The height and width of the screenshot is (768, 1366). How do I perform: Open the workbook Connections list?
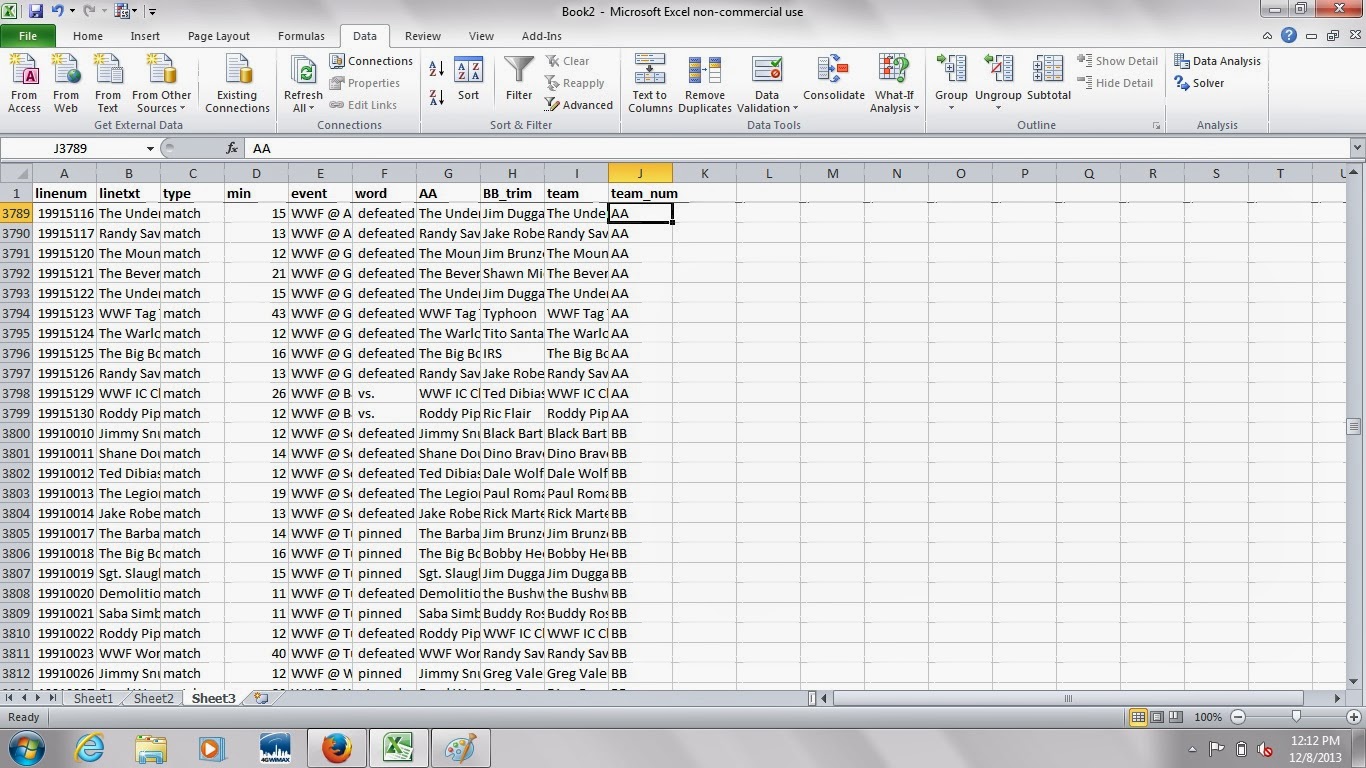click(x=371, y=61)
